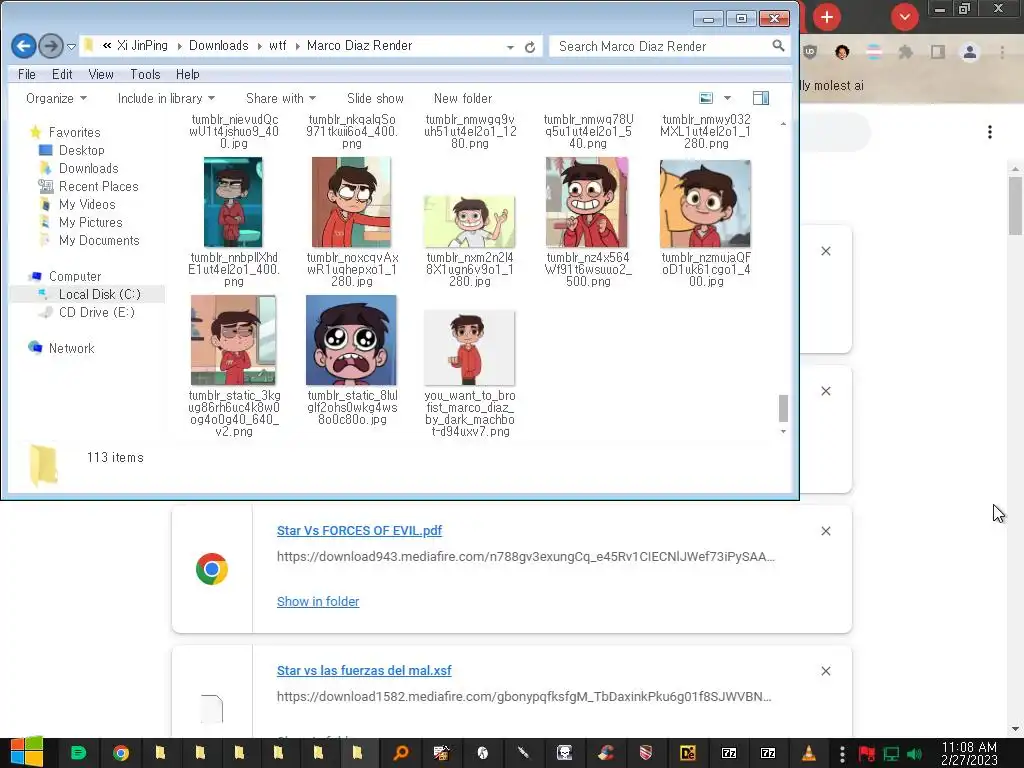Click the uBlock Origin extension icon in Chrome
Viewport: 1024px width, 768px height.
(810, 52)
